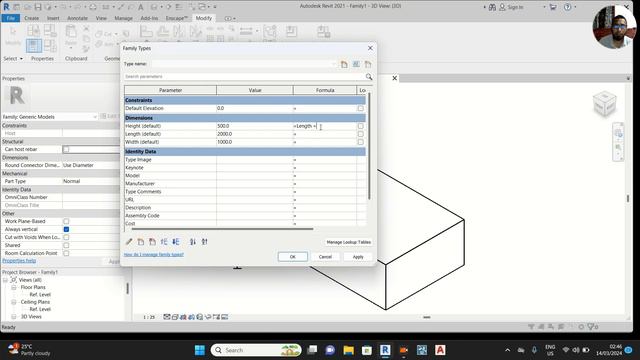Click the Cancel button in Family Types

click(325, 257)
